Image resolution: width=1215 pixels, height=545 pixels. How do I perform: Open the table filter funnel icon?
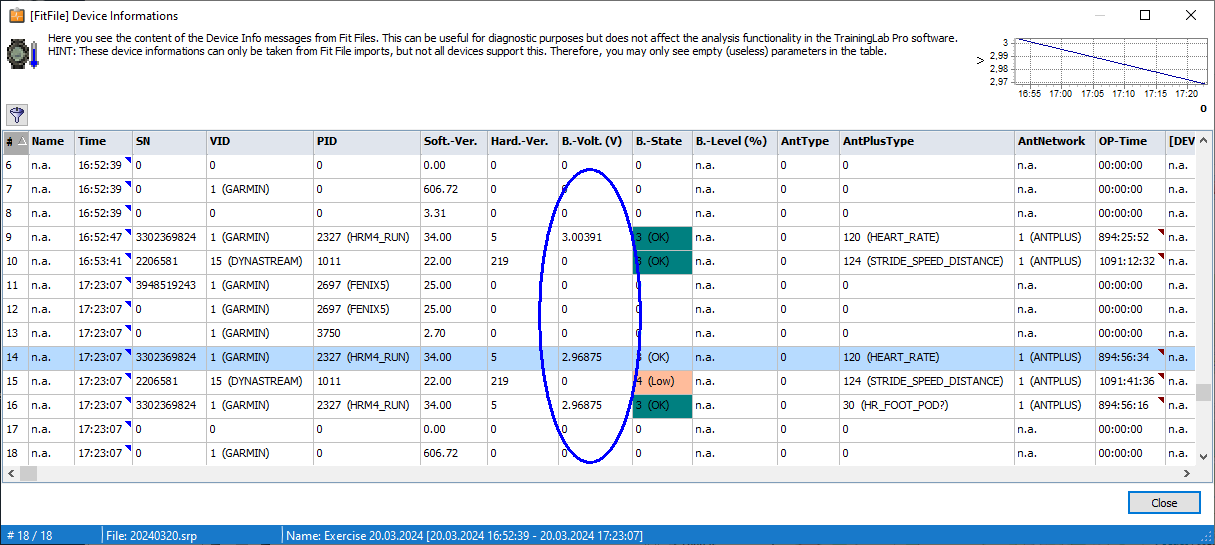click(x=17, y=114)
